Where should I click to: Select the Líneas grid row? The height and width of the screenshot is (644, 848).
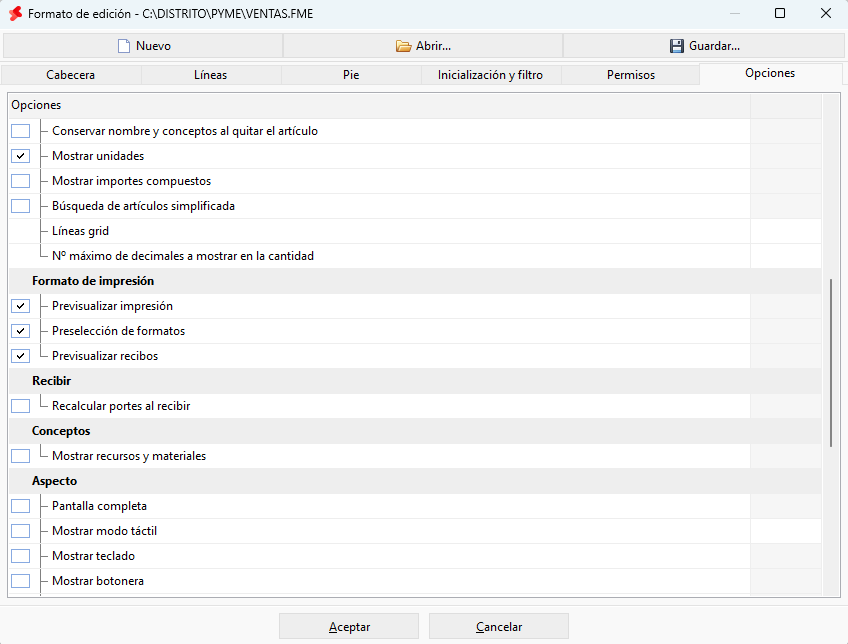[x=415, y=231]
